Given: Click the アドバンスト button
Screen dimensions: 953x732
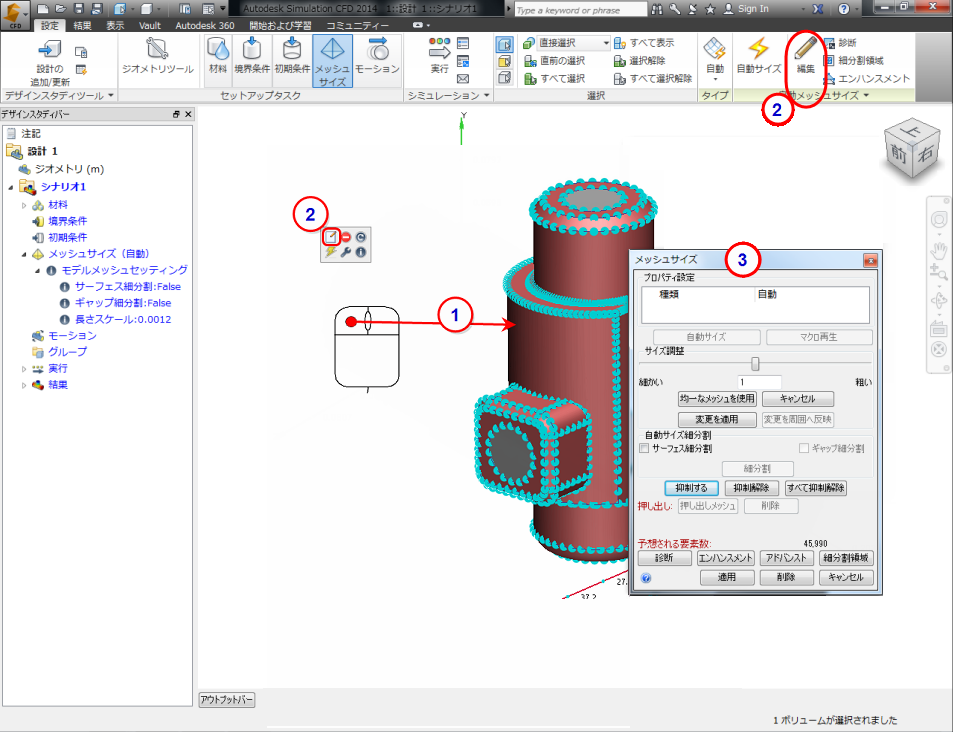Looking at the screenshot, I should (x=786, y=558).
